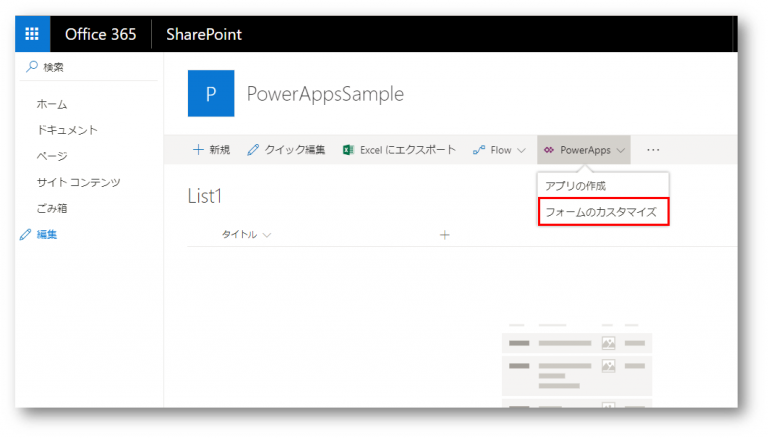Click the PowerApps command button

click(x=584, y=150)
